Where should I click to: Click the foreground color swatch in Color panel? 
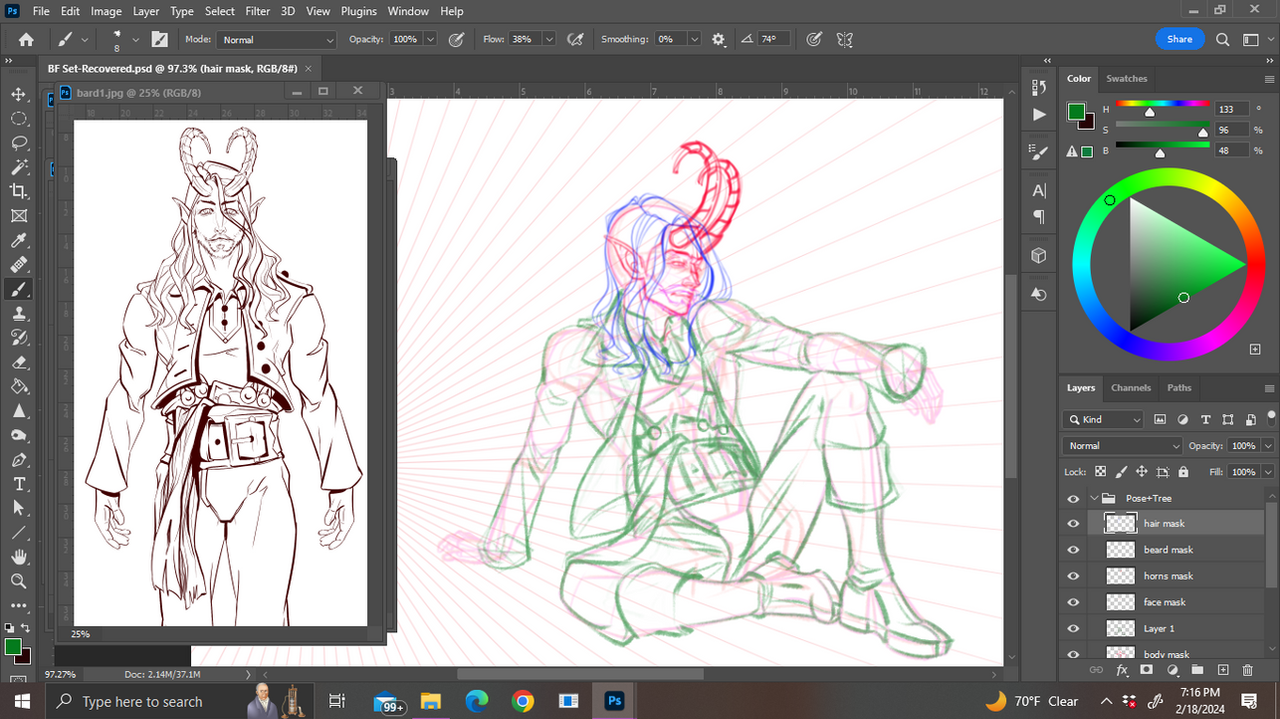[x=1077, y=112]
